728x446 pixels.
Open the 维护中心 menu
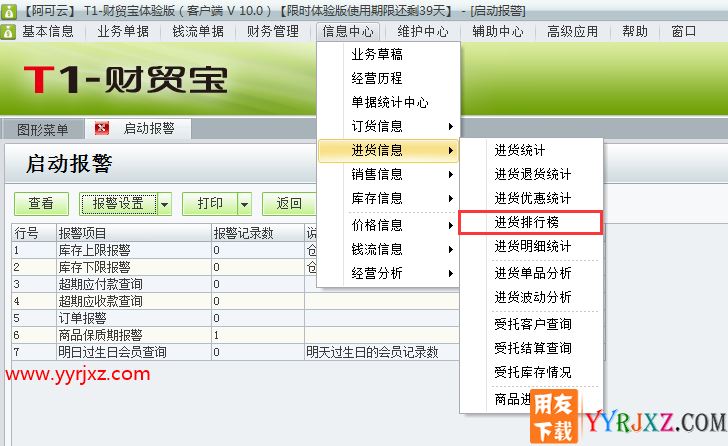click(423, 32)
